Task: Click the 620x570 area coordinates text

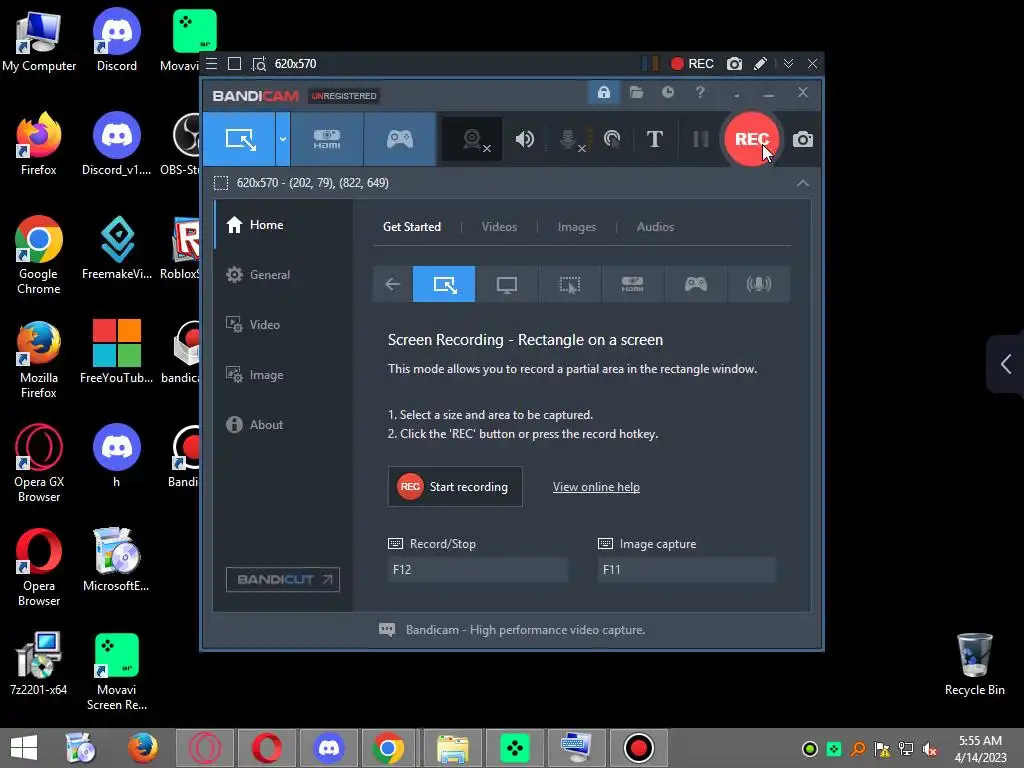Action: point(312,183)
